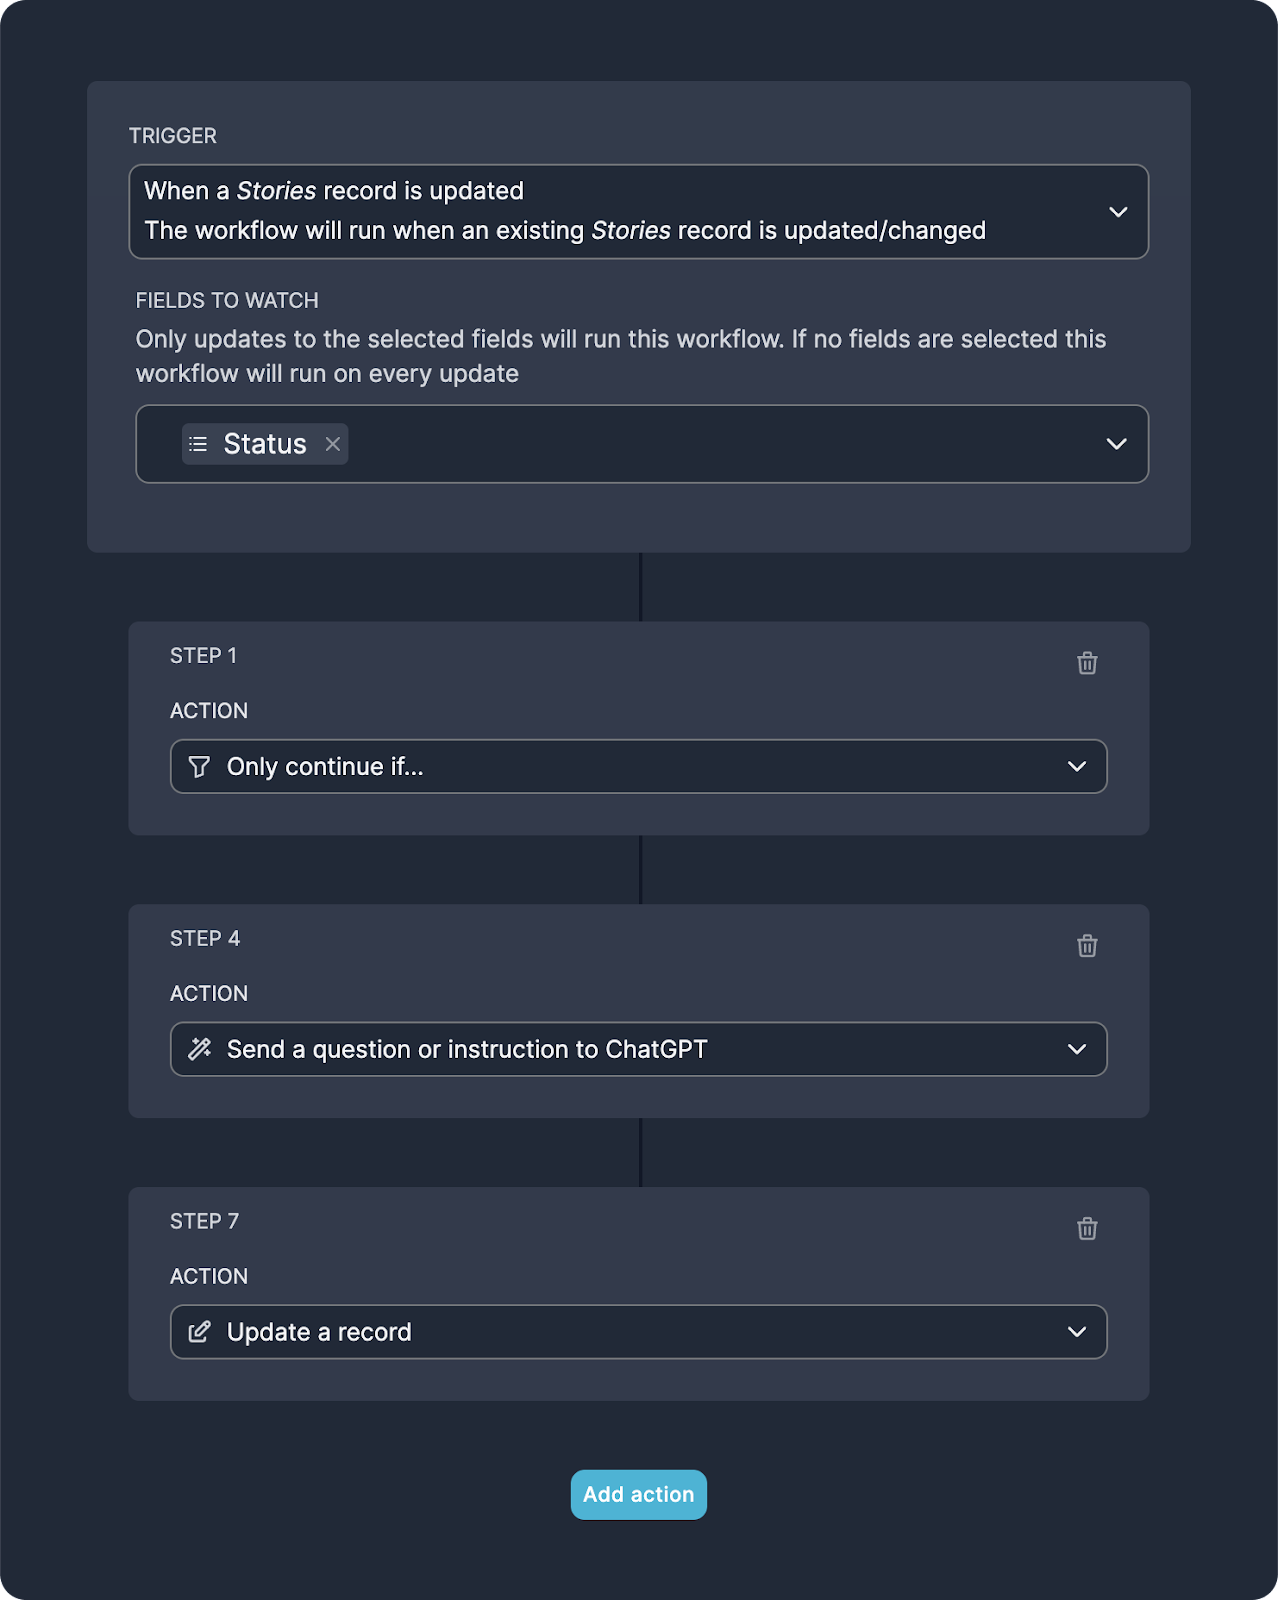Expand the Step 4 action dropdown chevron

(1077, 1049)
